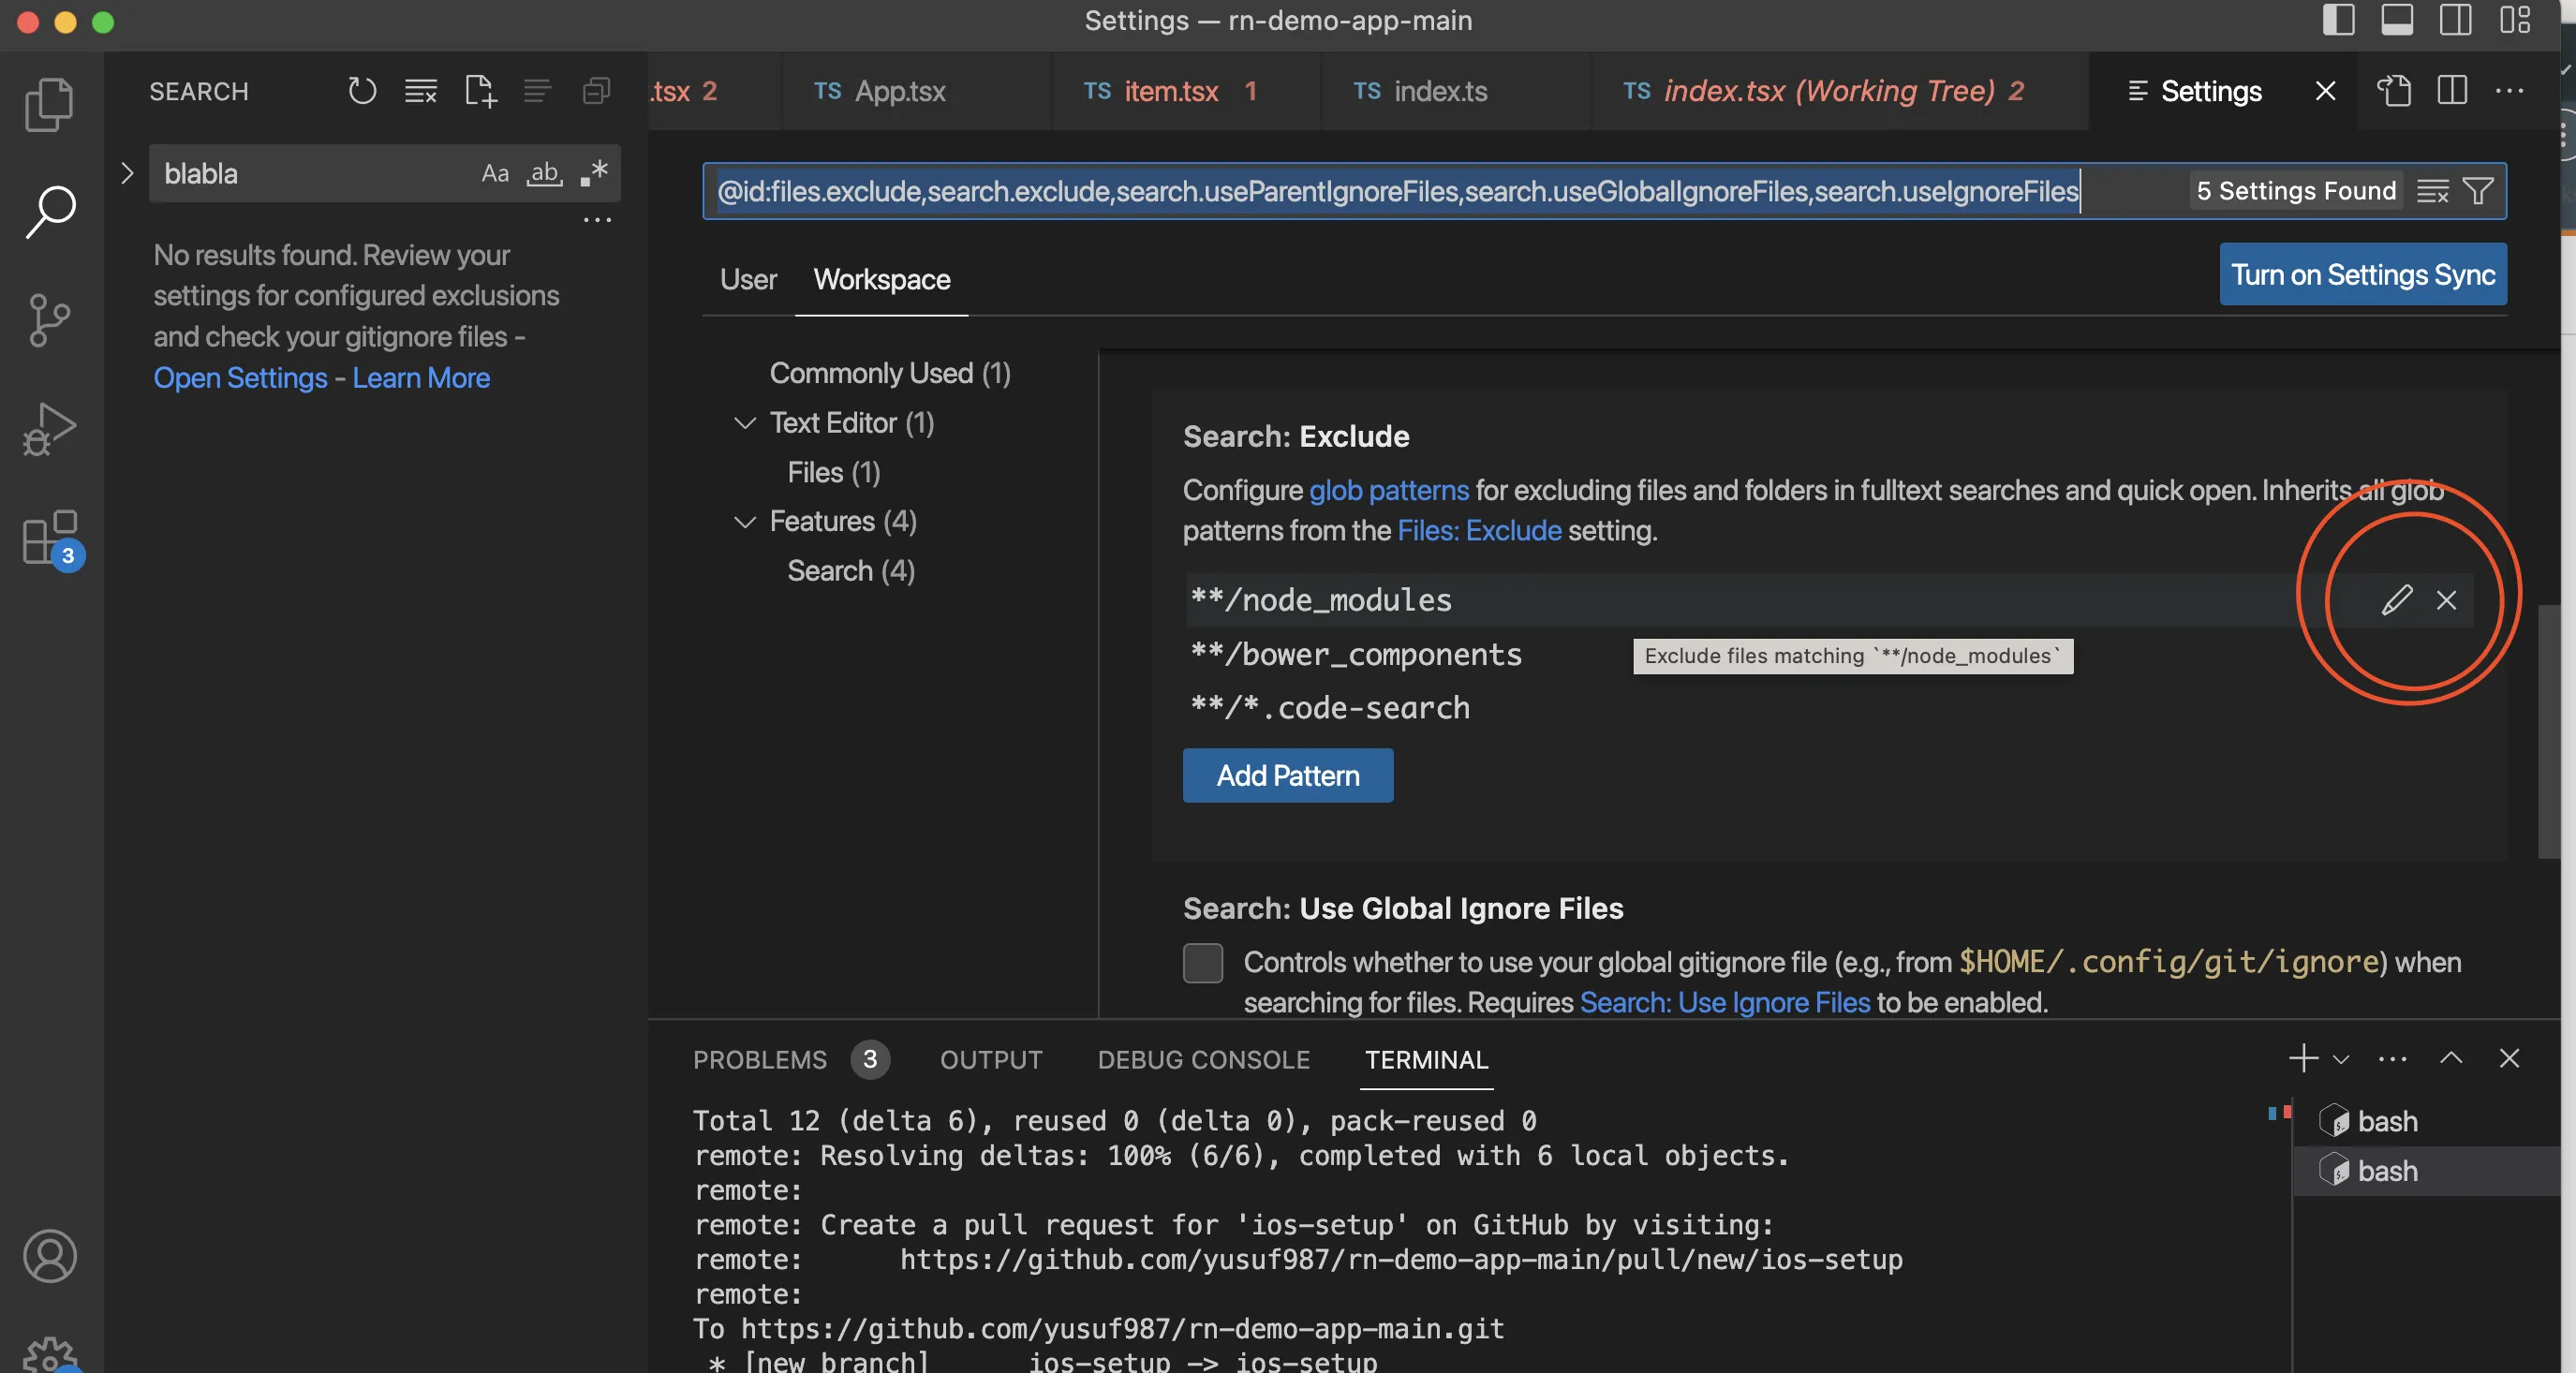Select the User settings tab
The image size is (2576, 1373).
[x=747, y=279]
